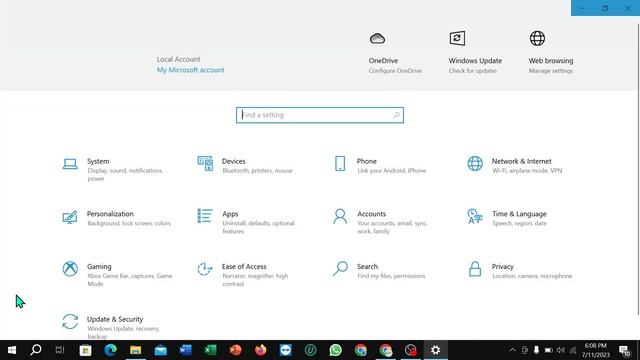The height and width of the screenshot is (360, 640).
Task: Click the Web browsing globe icon
Action: click(537, 38)
